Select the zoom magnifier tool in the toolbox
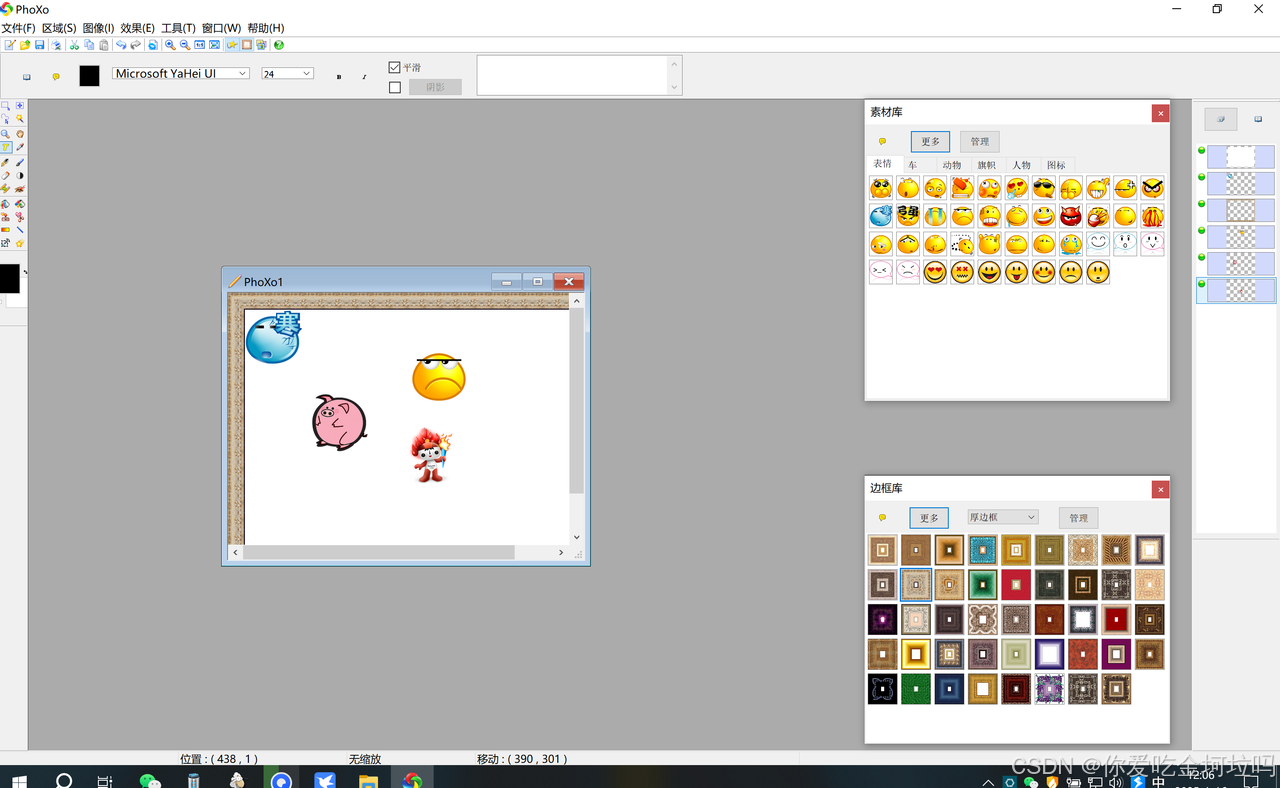 (5, 133)
